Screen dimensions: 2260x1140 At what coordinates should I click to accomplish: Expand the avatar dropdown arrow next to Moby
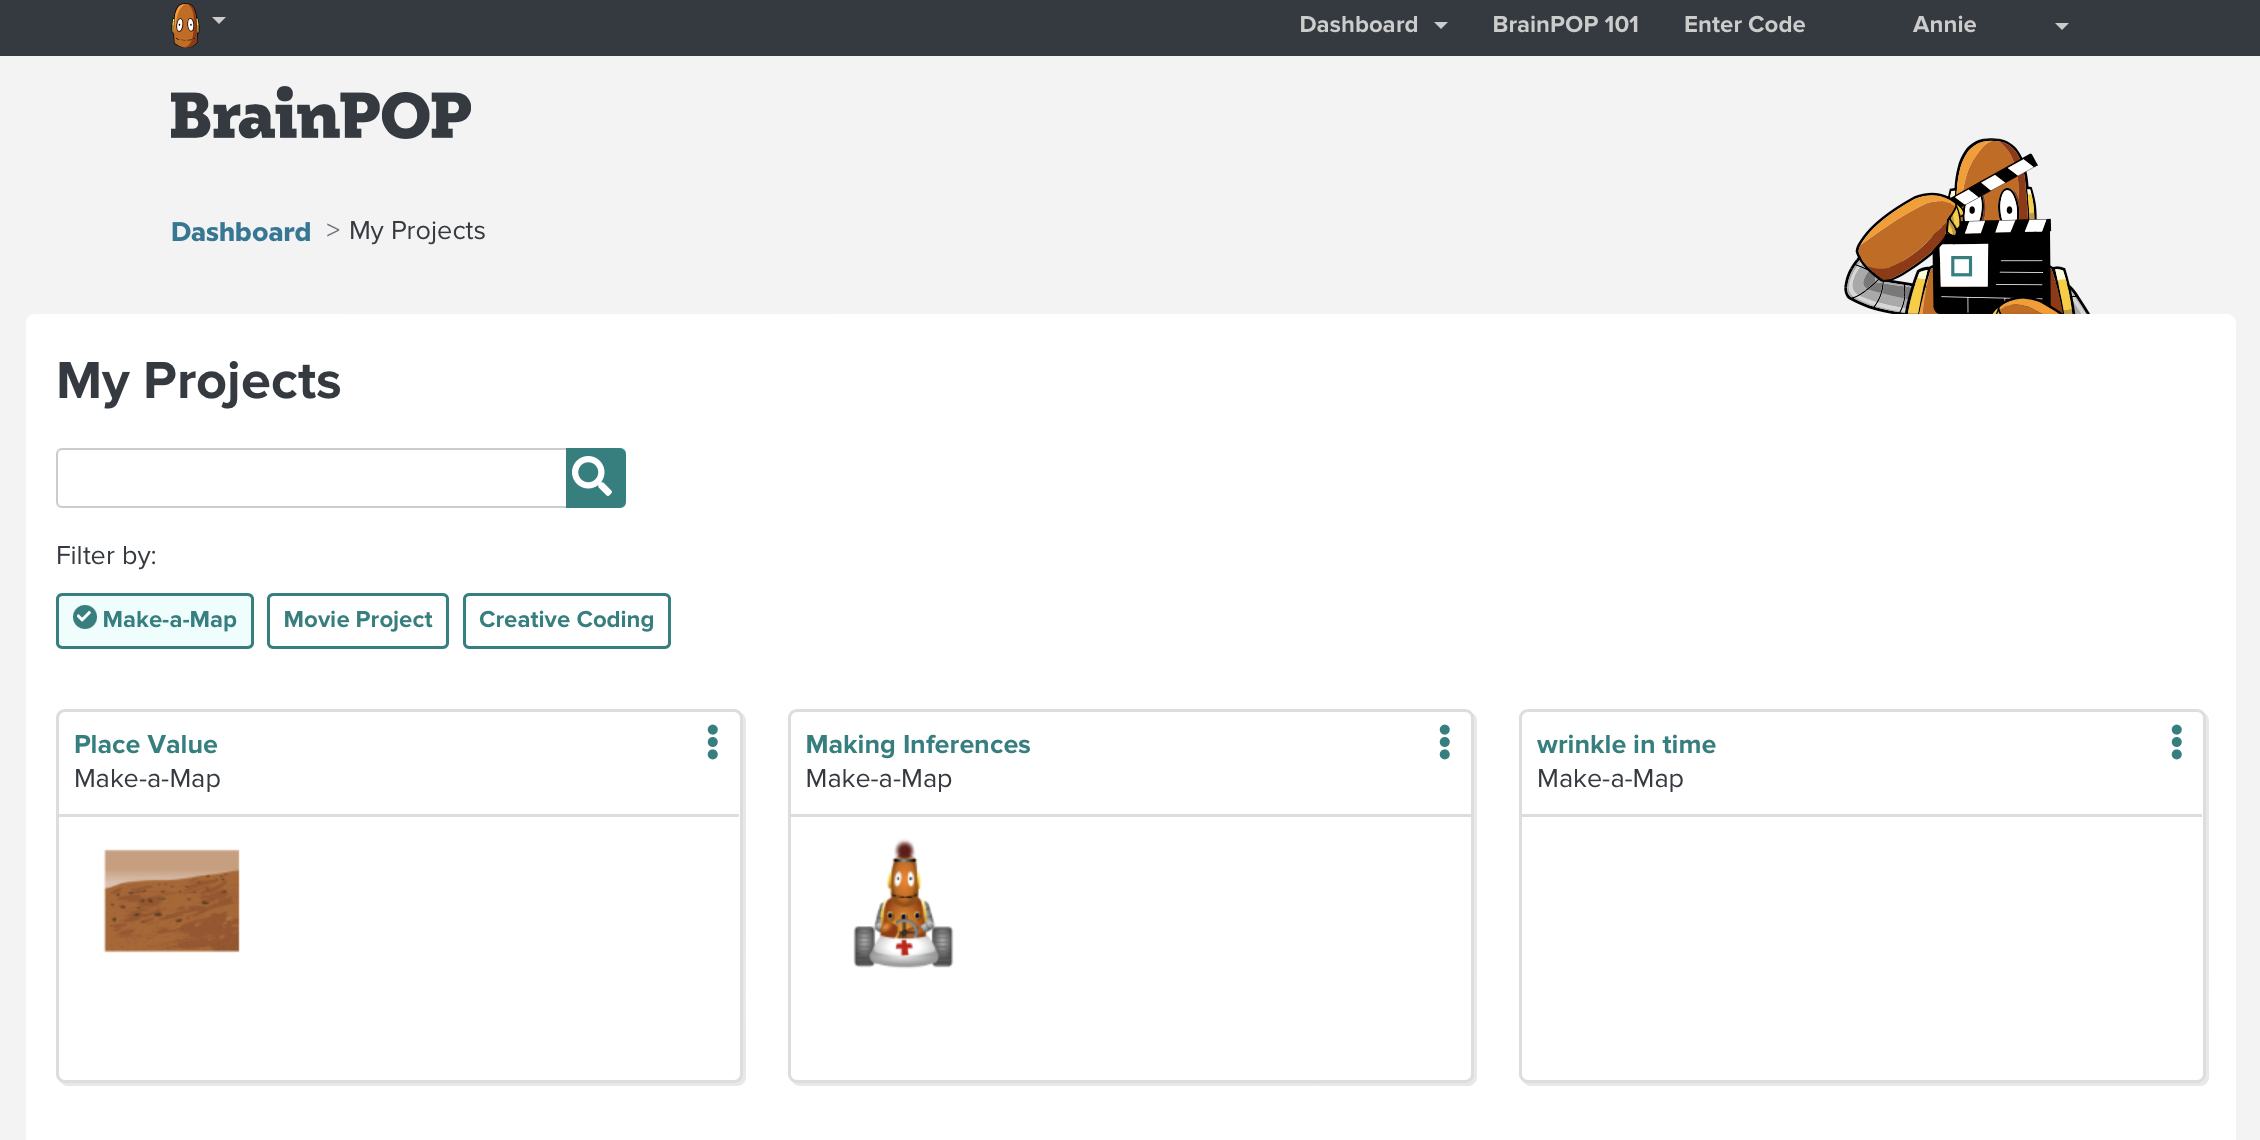pos(219,20)
